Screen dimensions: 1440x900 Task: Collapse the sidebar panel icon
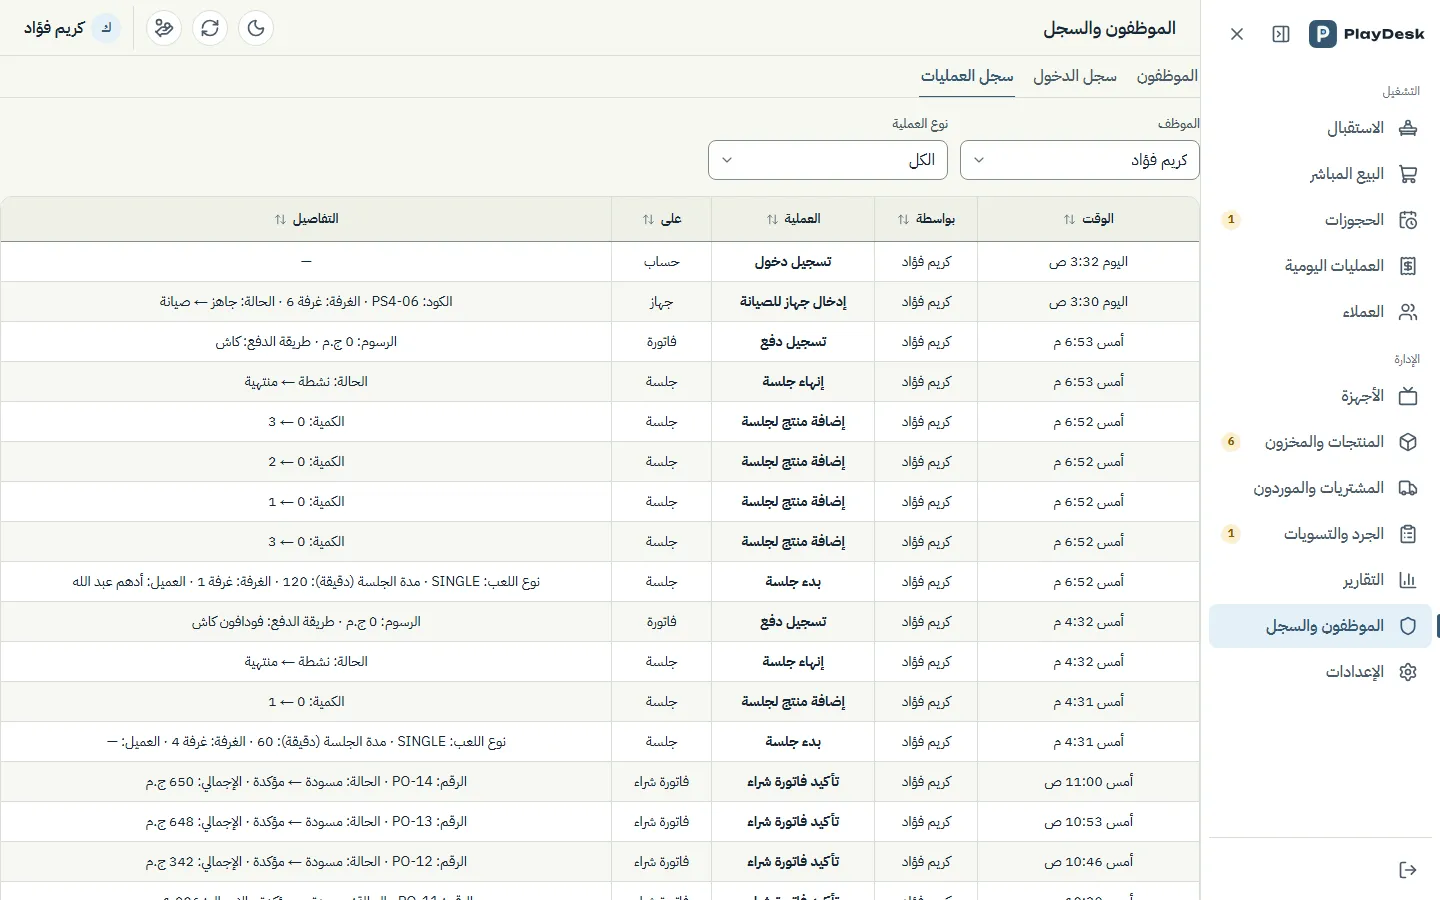pyautogui.click(x=1281, y=34)
